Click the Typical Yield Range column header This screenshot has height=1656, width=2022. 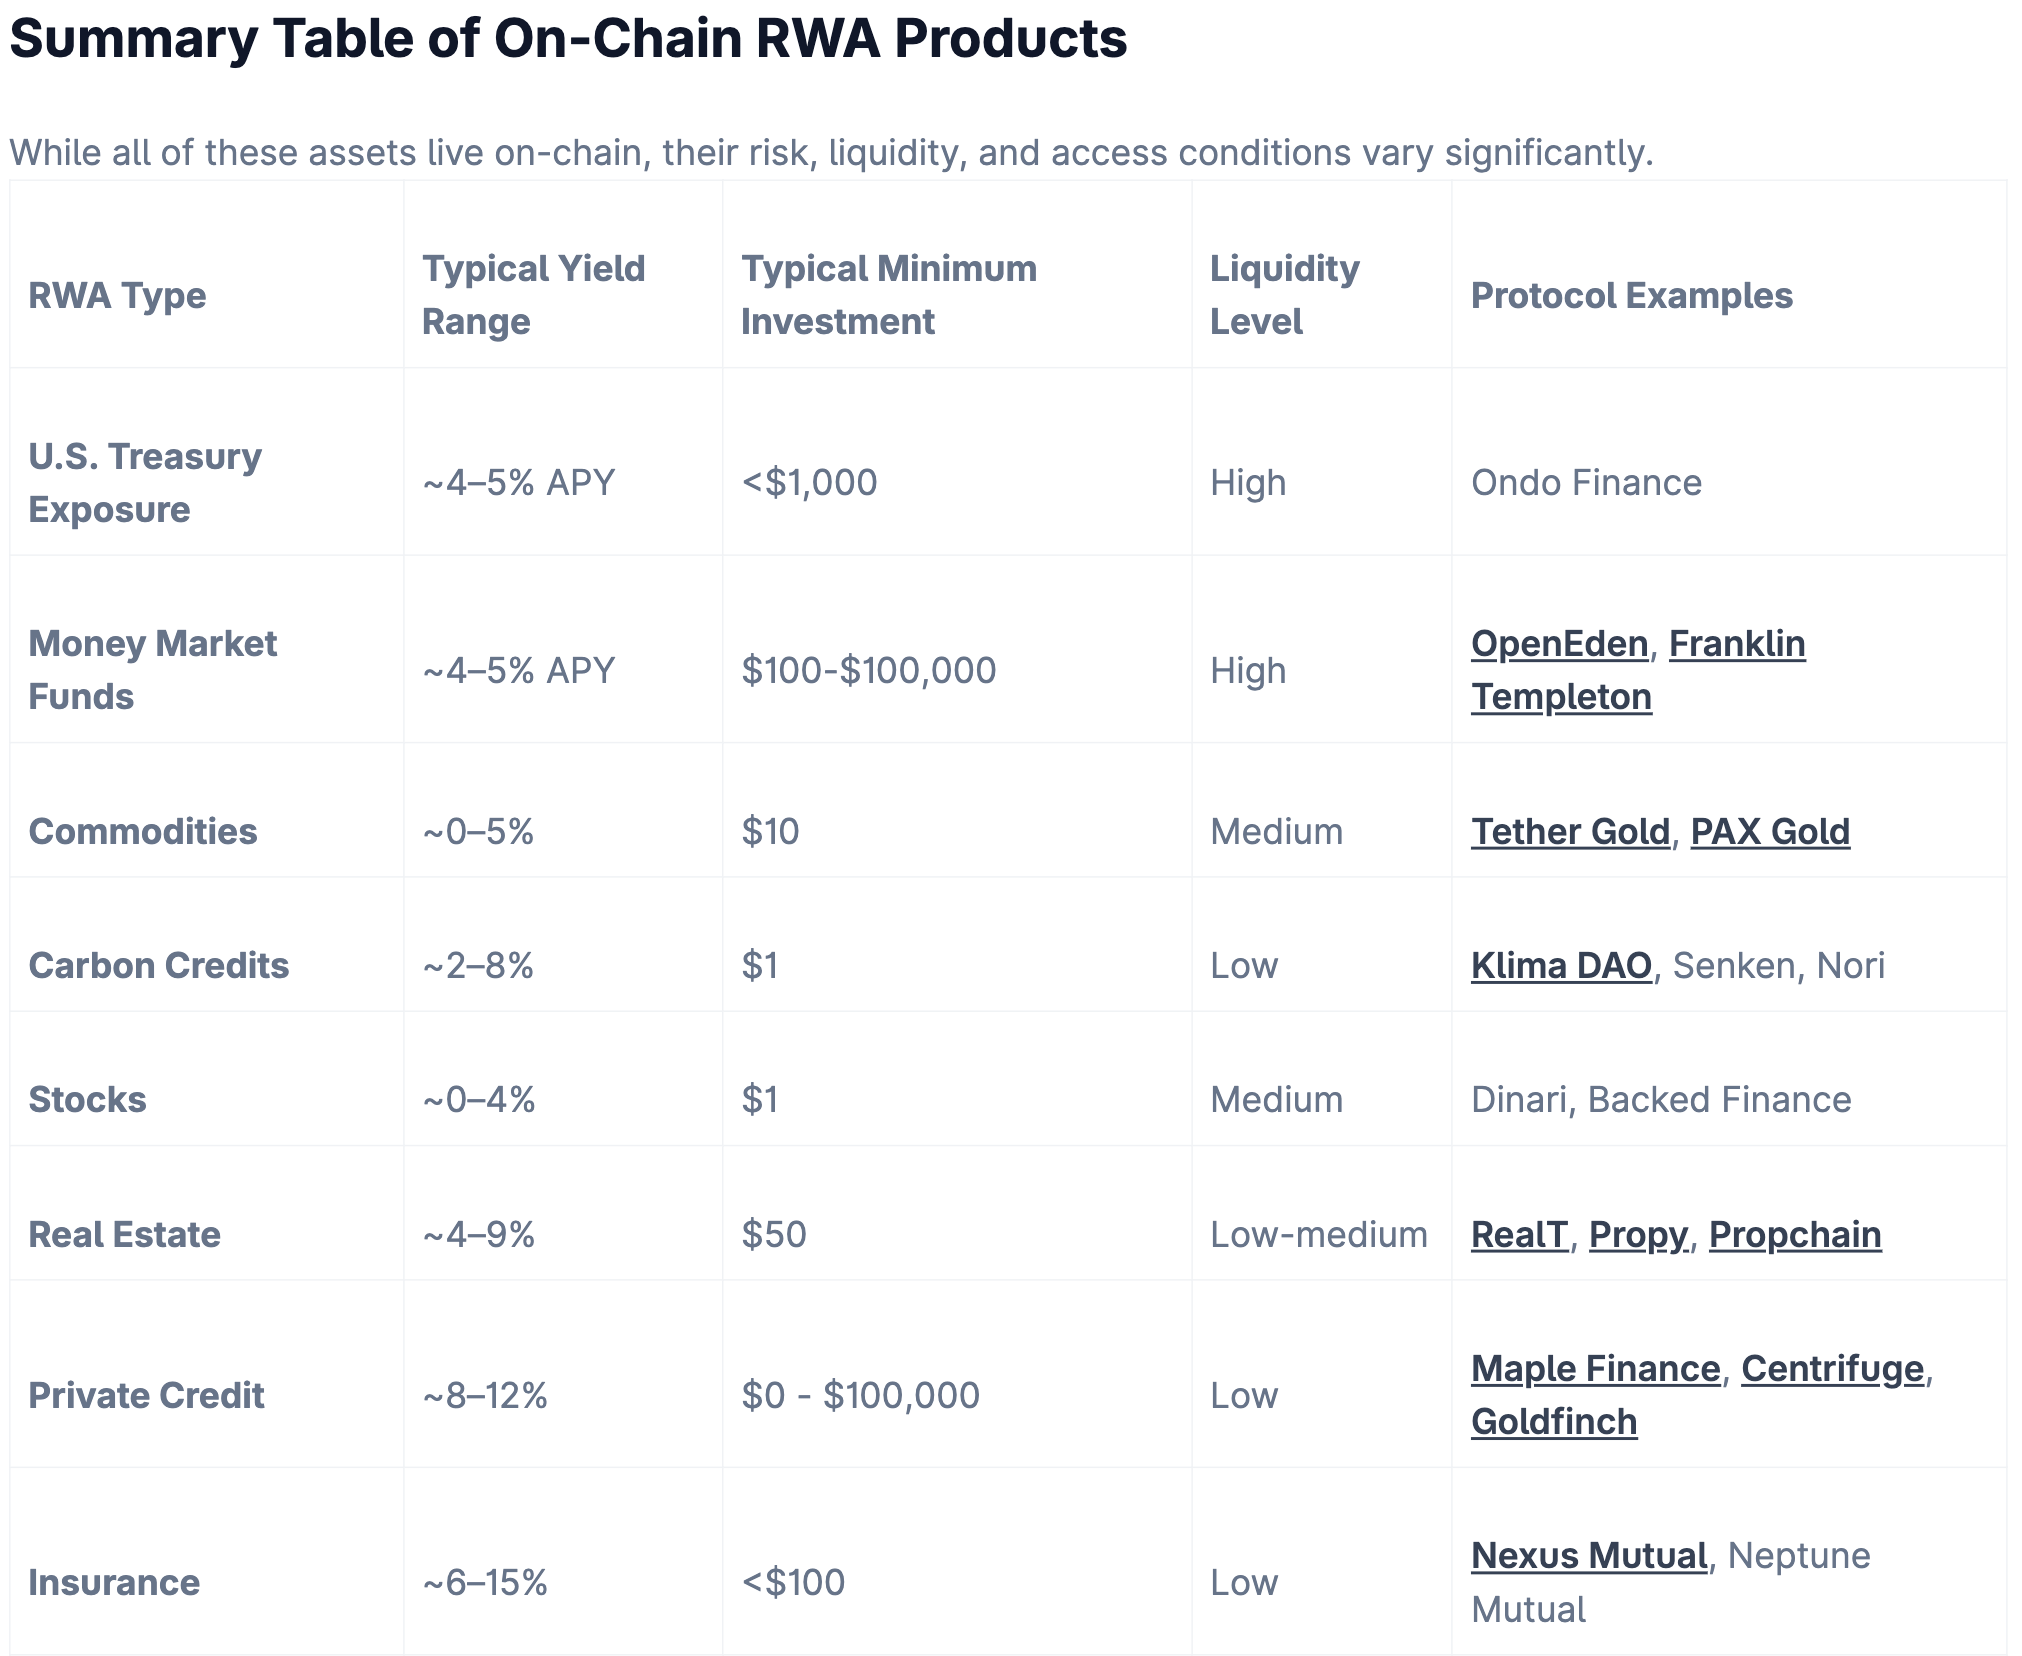[x=533, y=295]
